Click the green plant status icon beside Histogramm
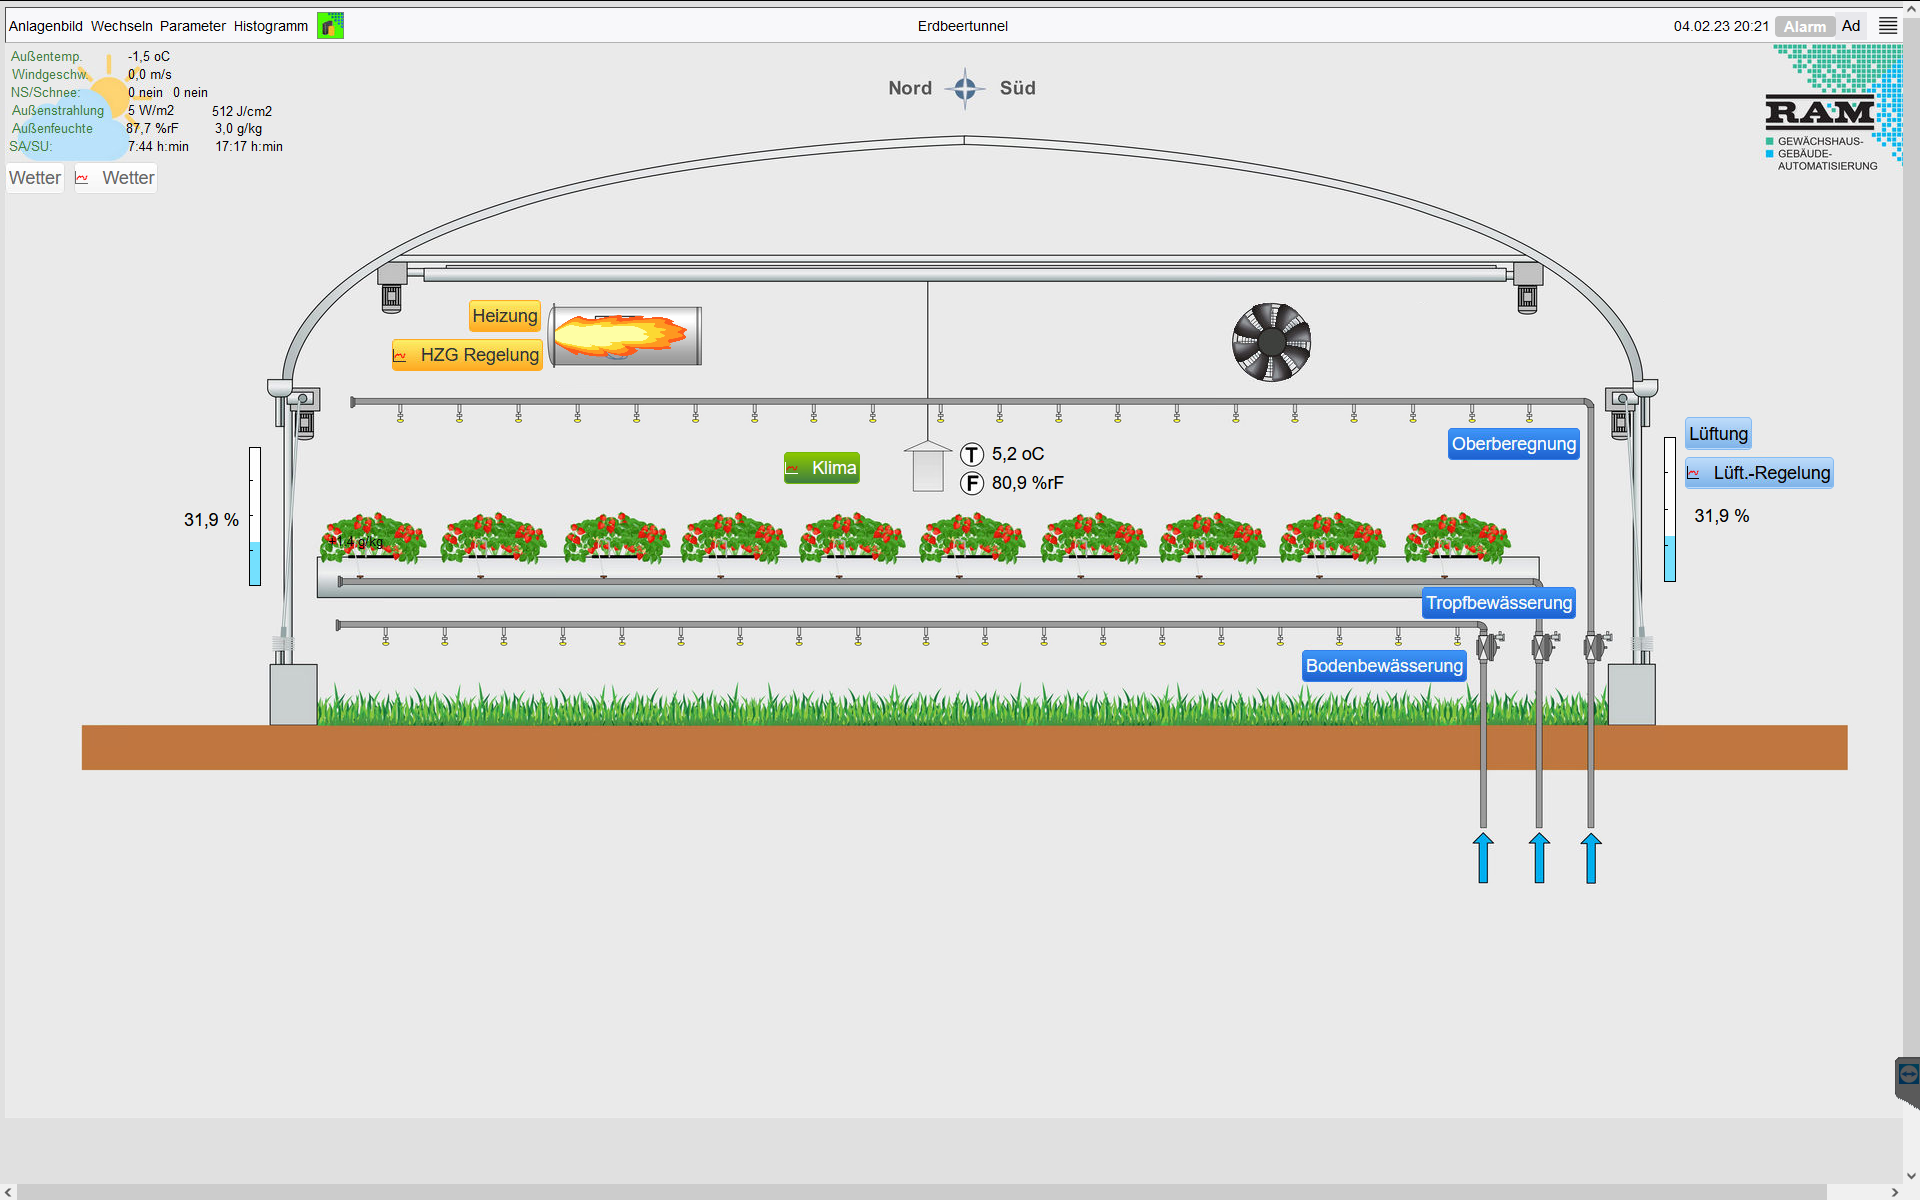 (x=330, y=26)
